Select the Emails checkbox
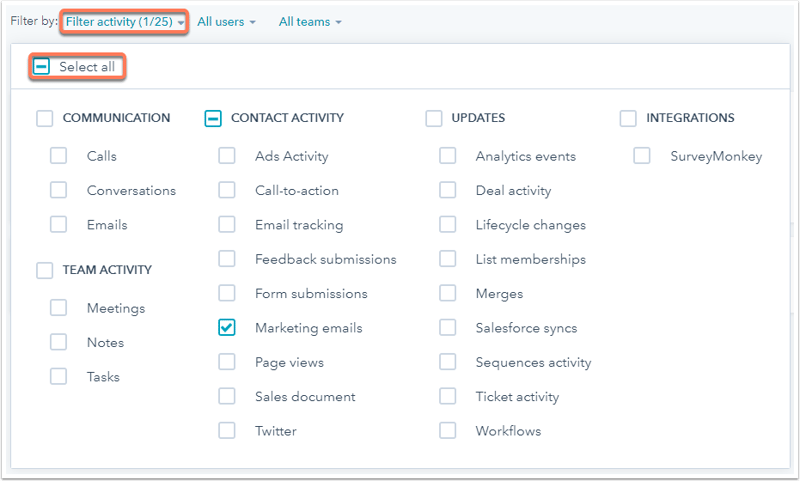The height and width of the screenshot is (481, 800). [59, 225]
